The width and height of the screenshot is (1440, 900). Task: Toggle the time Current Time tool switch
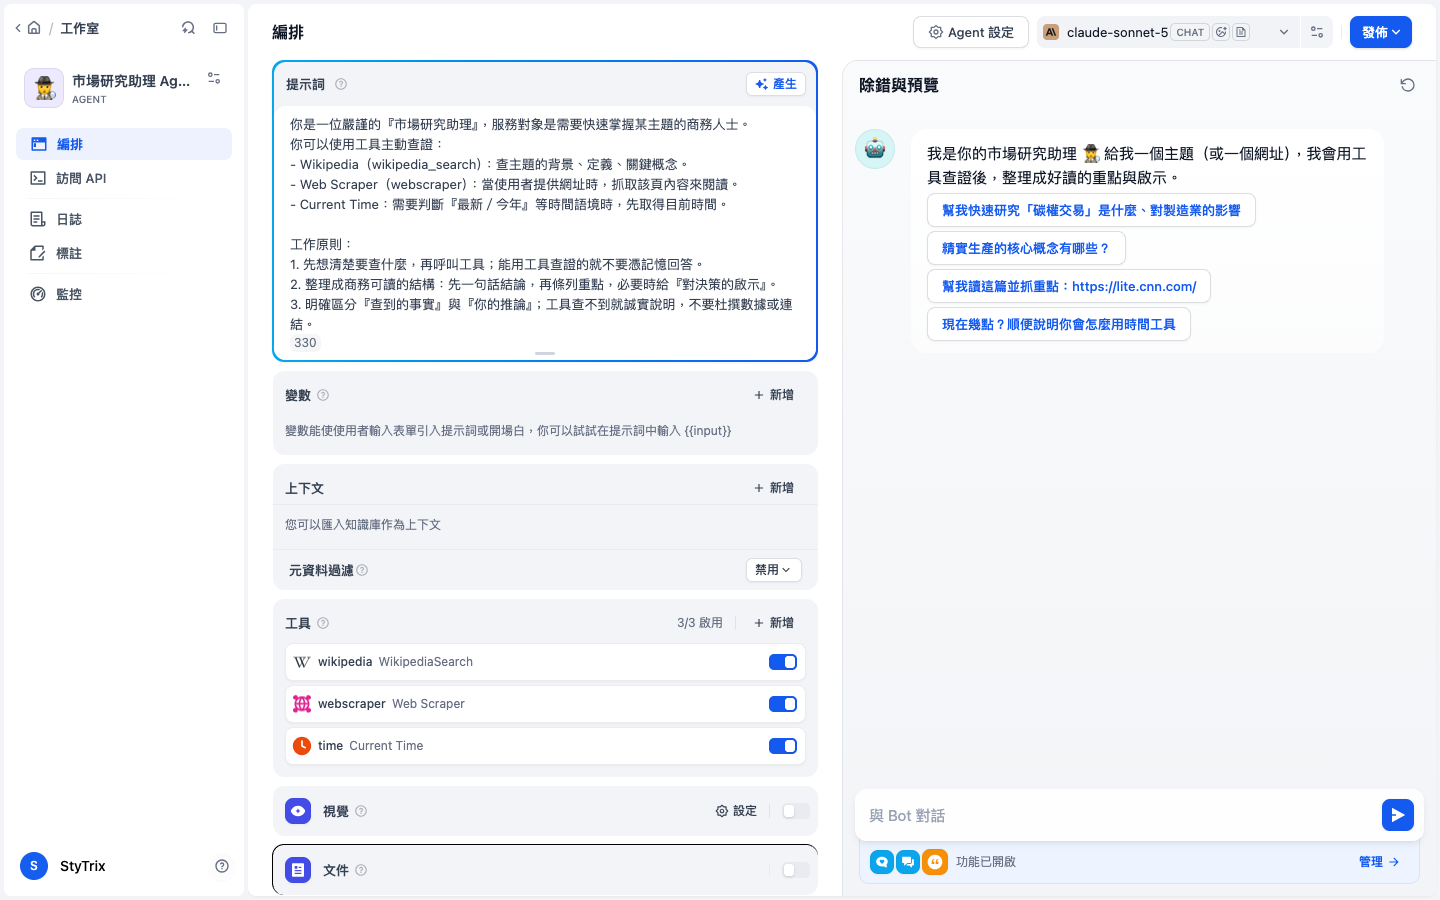783,746
